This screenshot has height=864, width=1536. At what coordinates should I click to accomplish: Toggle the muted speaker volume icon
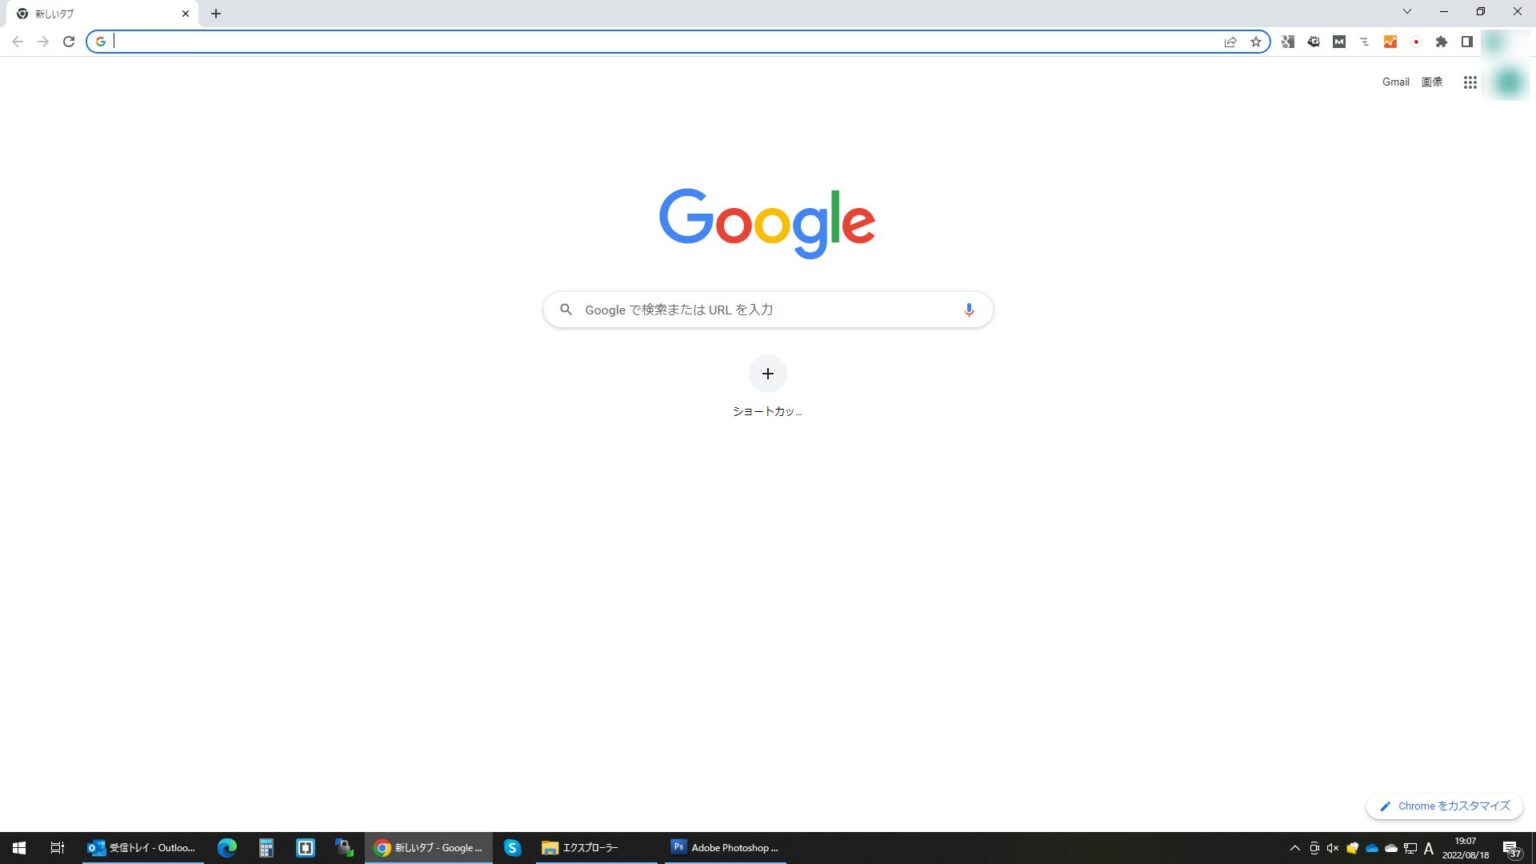(1332, 848)
